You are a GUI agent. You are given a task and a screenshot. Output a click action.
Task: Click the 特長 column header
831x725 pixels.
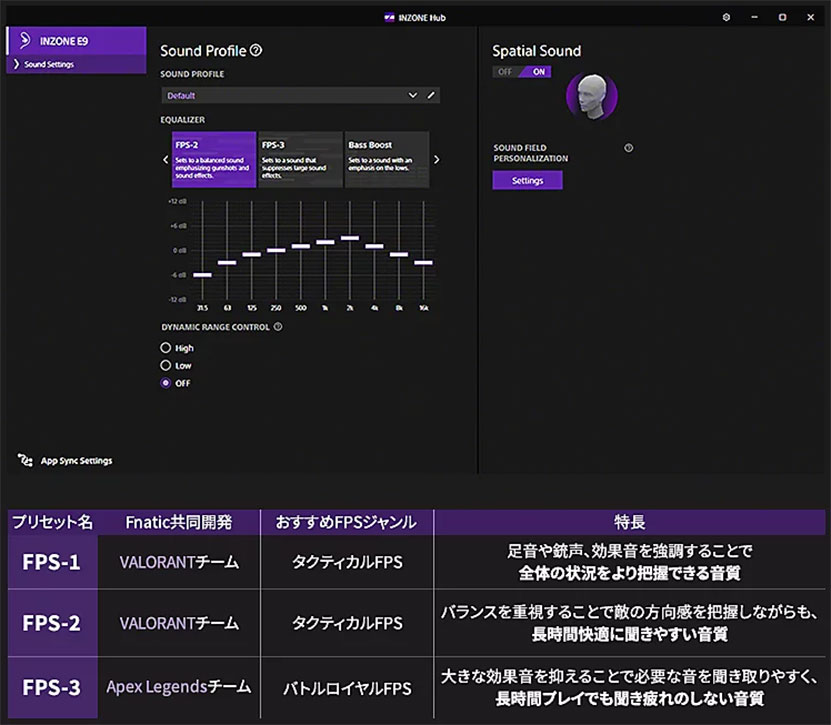coord(630,522)
